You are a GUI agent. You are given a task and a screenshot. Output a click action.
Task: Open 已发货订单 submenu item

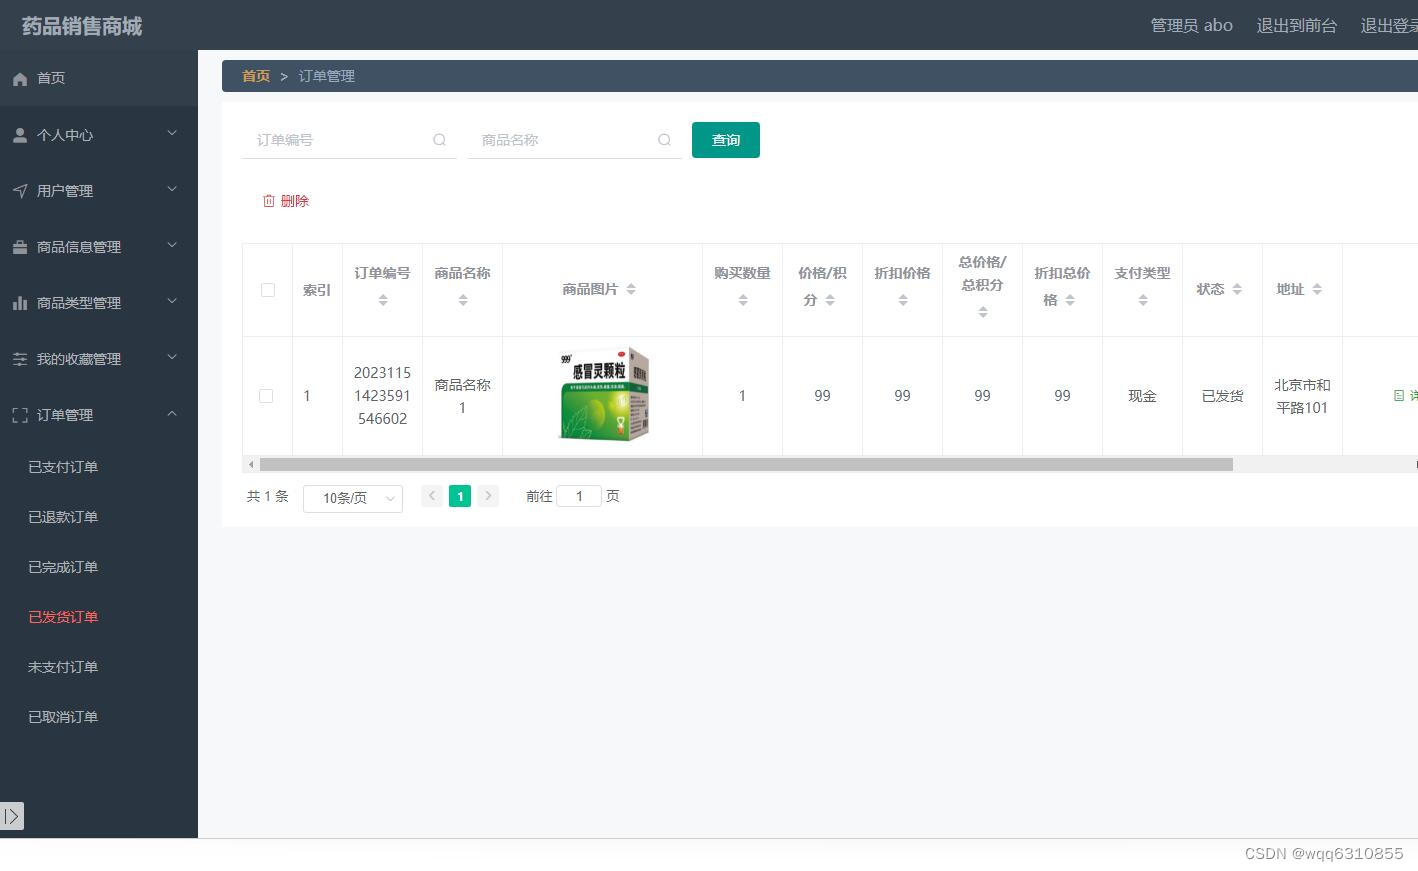coord(63,617)
